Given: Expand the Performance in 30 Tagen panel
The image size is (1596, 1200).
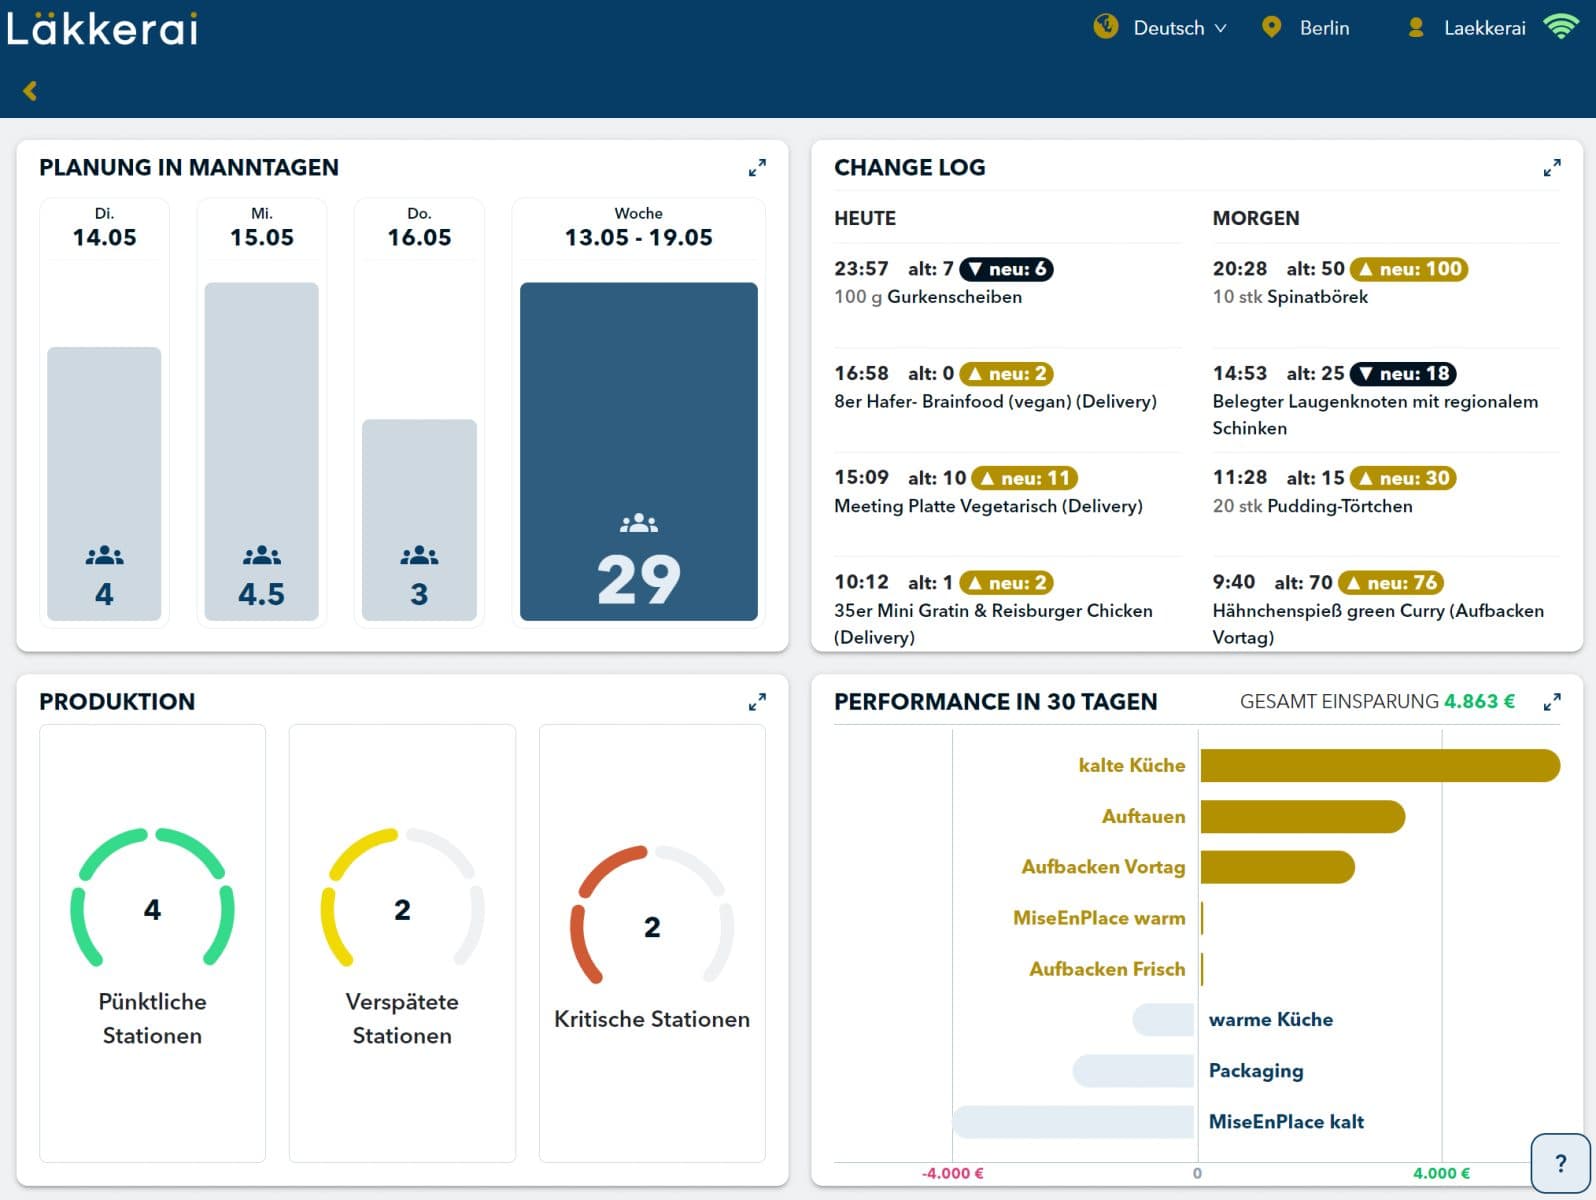Looking at the screenshot, I should click(1552, 702).
